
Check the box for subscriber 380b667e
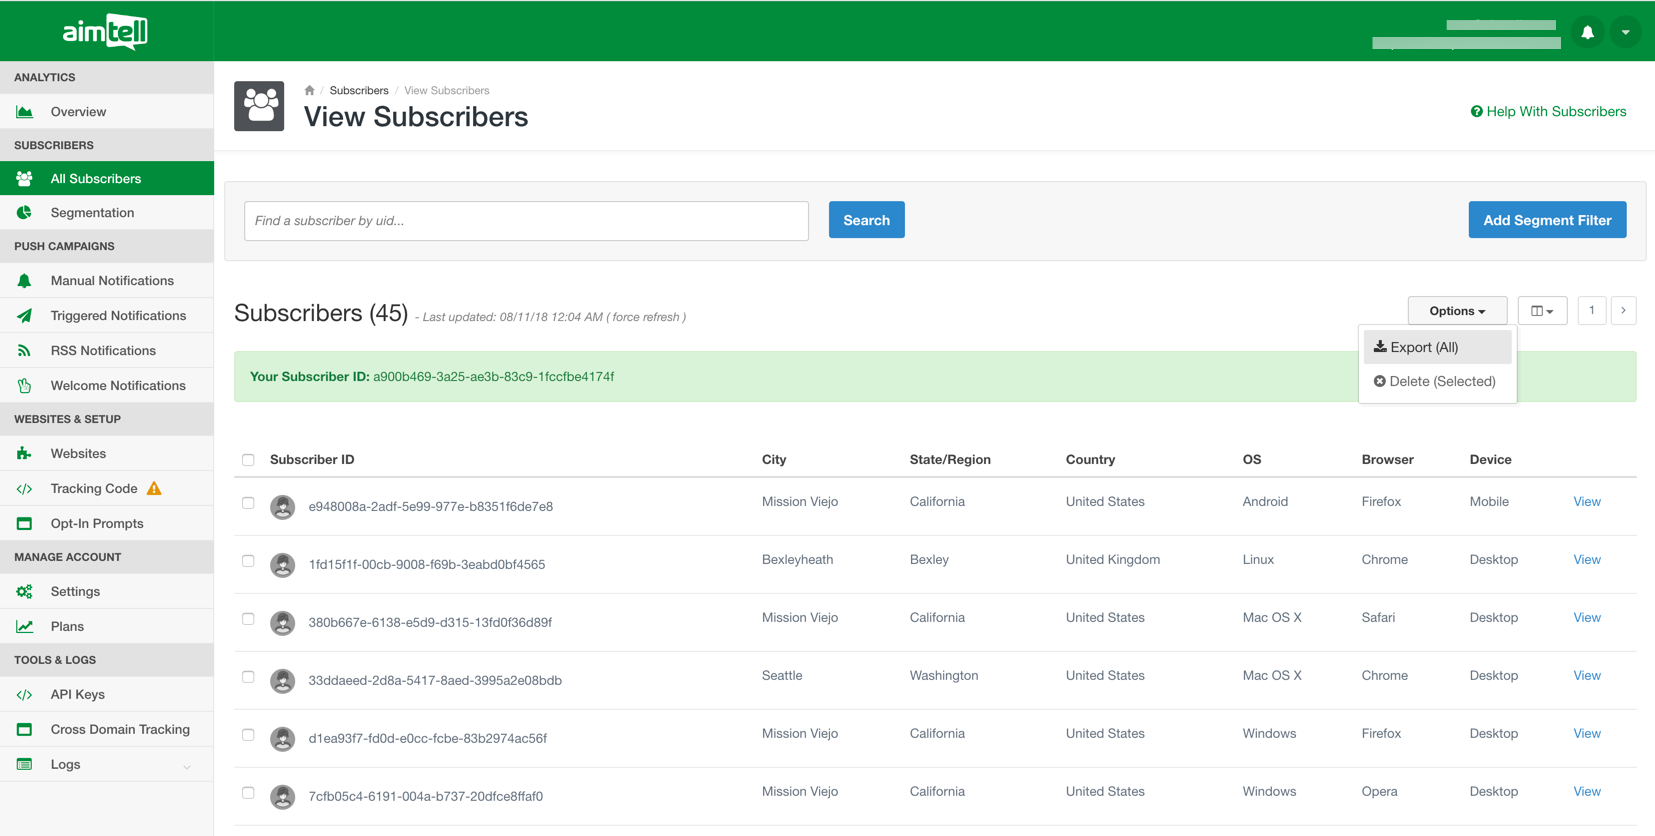[x=248, y=619]
